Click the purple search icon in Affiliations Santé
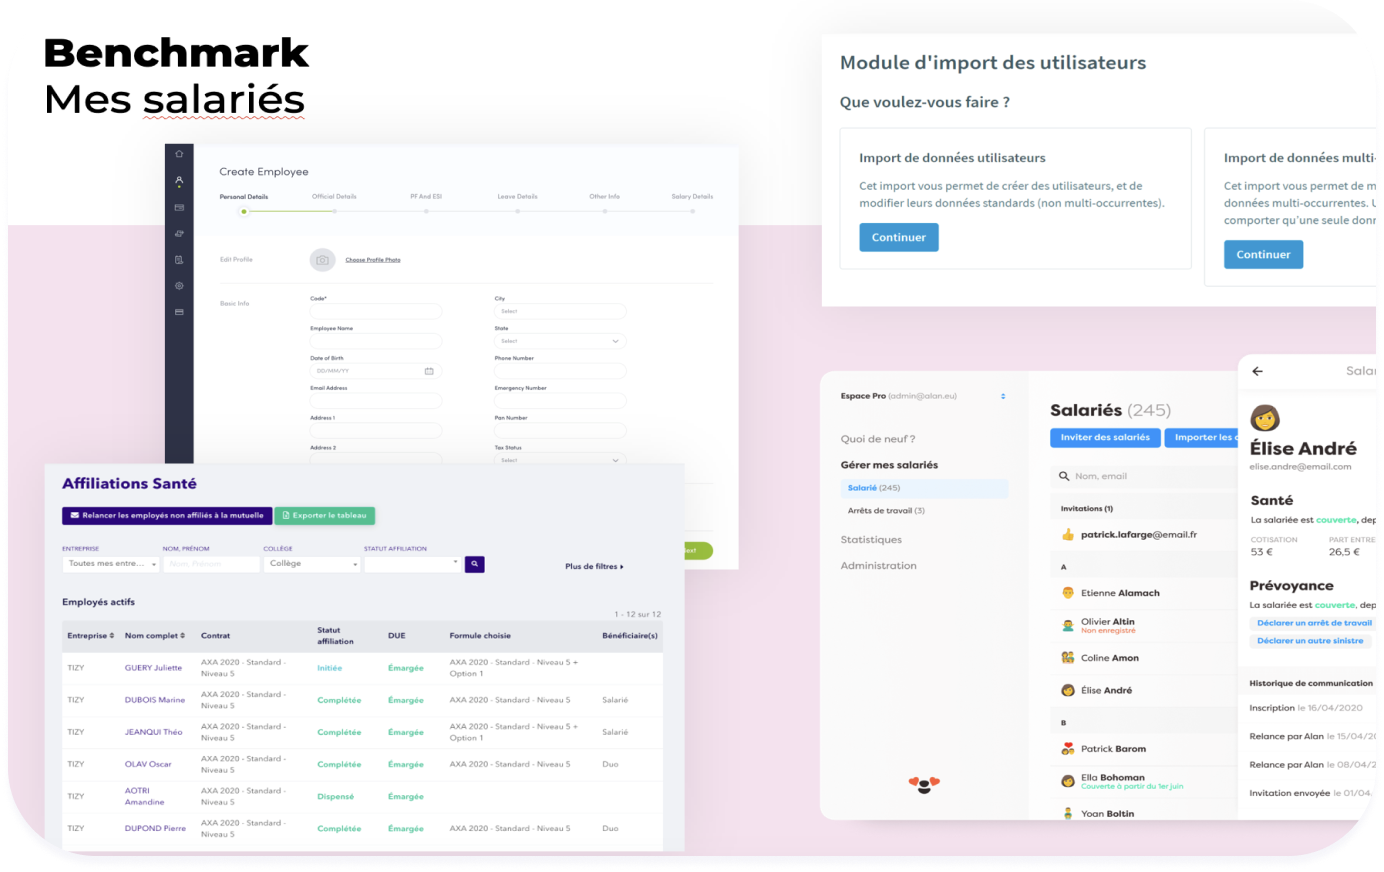 [474, 563]
